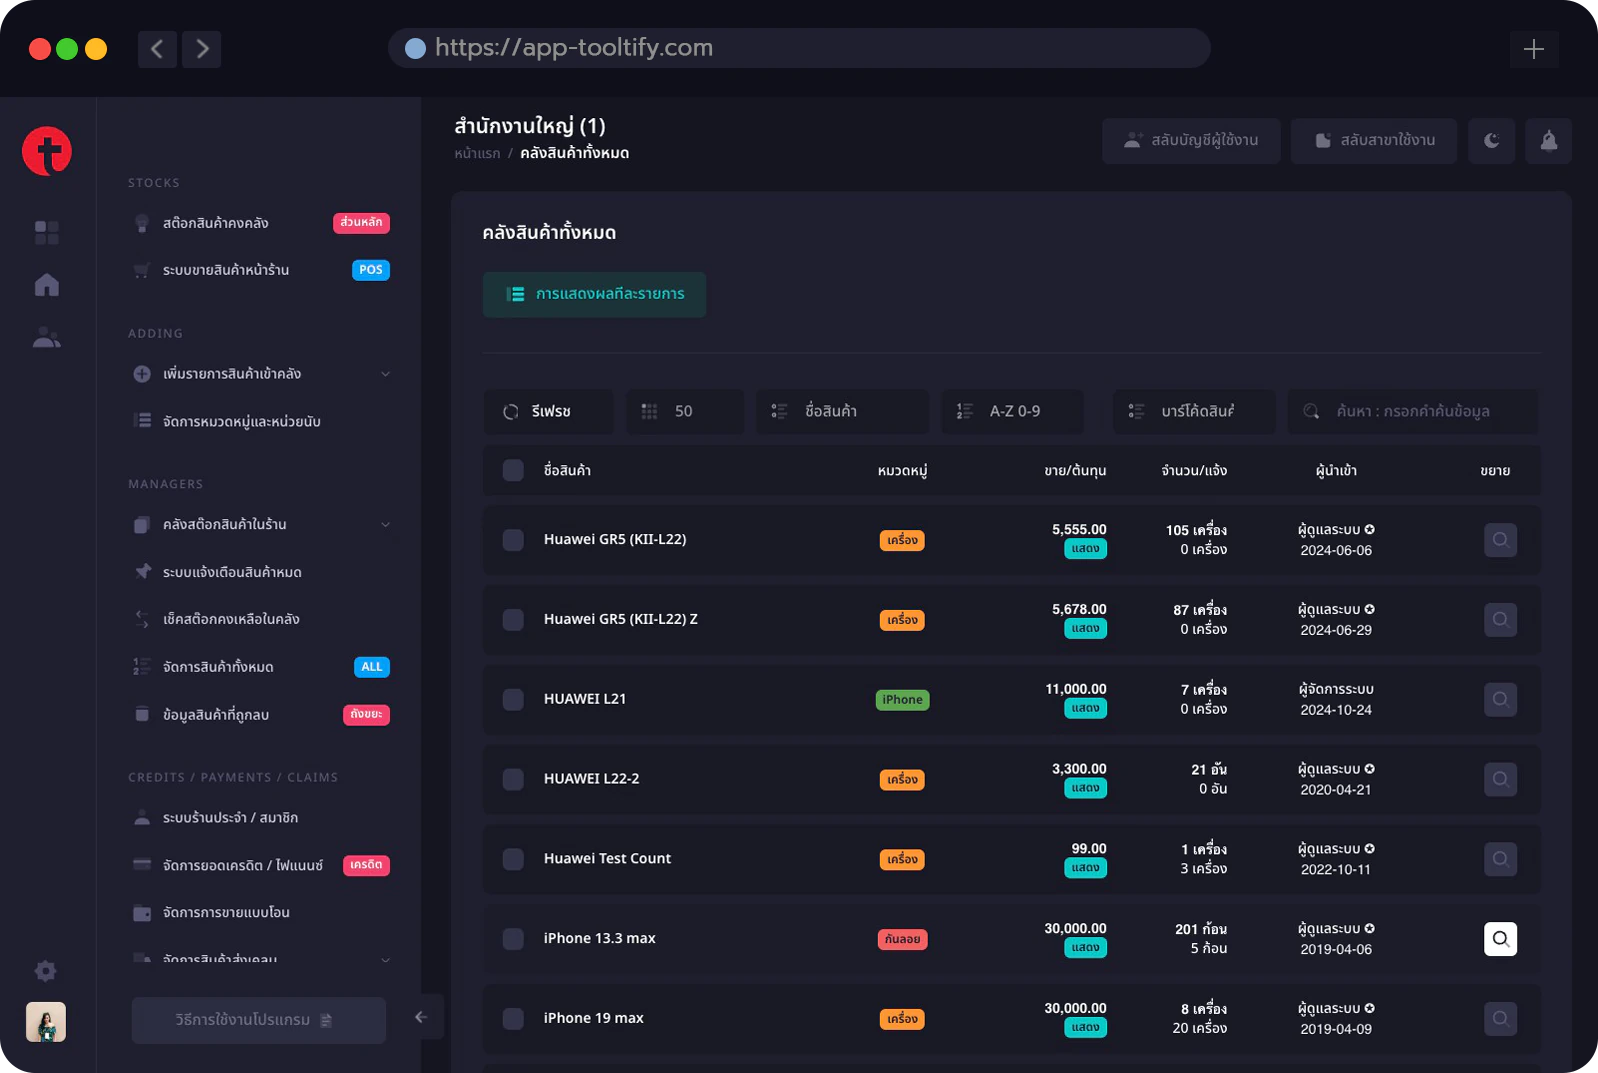Viewport: 1598px width, 1073px height.
Task: Expand details for Huawei GR5 (KII-L22) row
Action: [1500, 540]
